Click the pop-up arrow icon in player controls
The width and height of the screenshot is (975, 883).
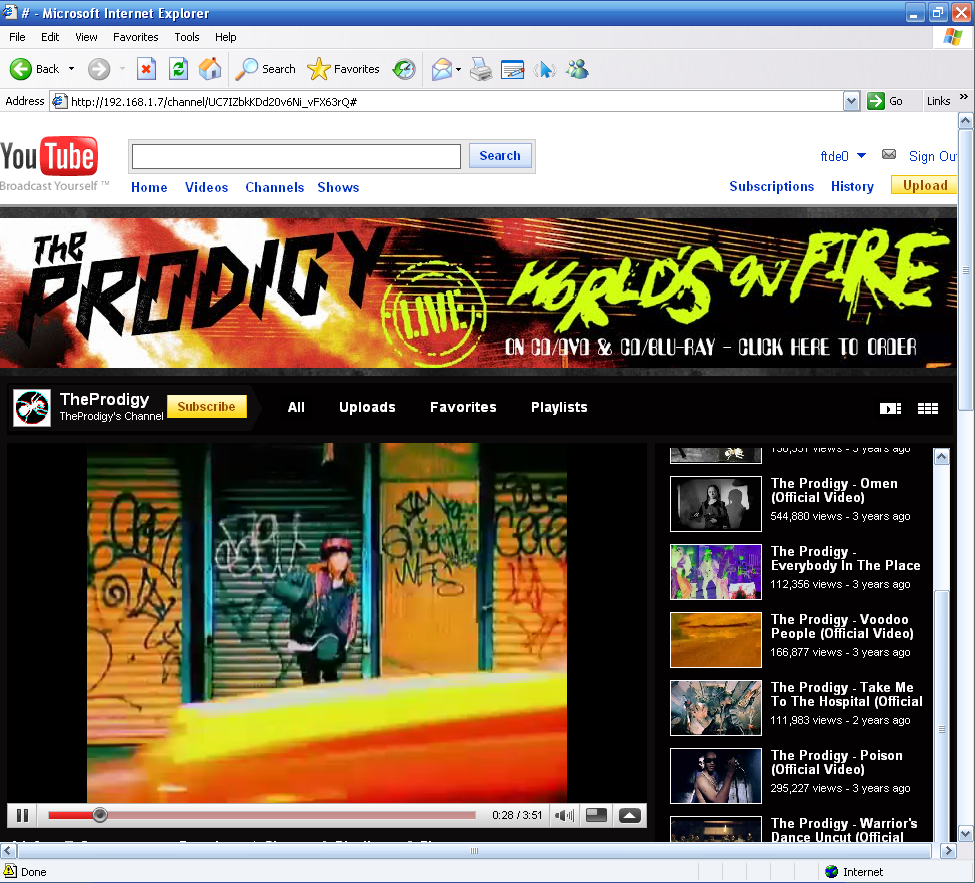point(629,815)
